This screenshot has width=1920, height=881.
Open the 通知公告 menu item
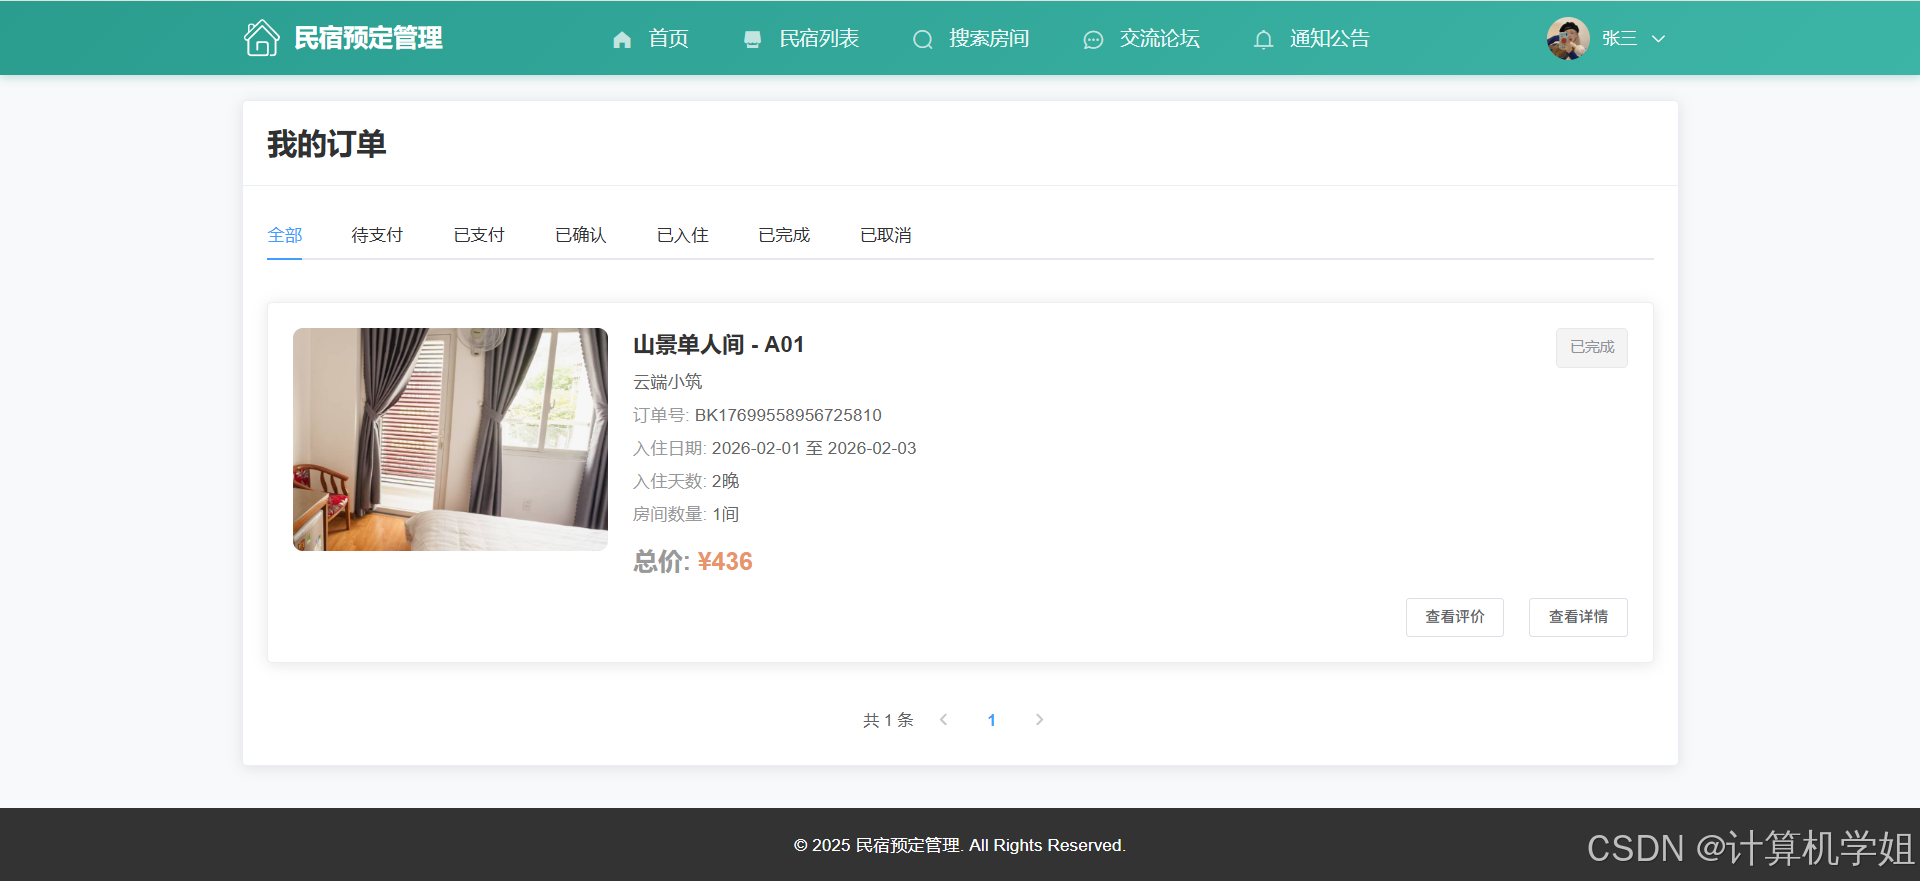[x=1330, y=38]
